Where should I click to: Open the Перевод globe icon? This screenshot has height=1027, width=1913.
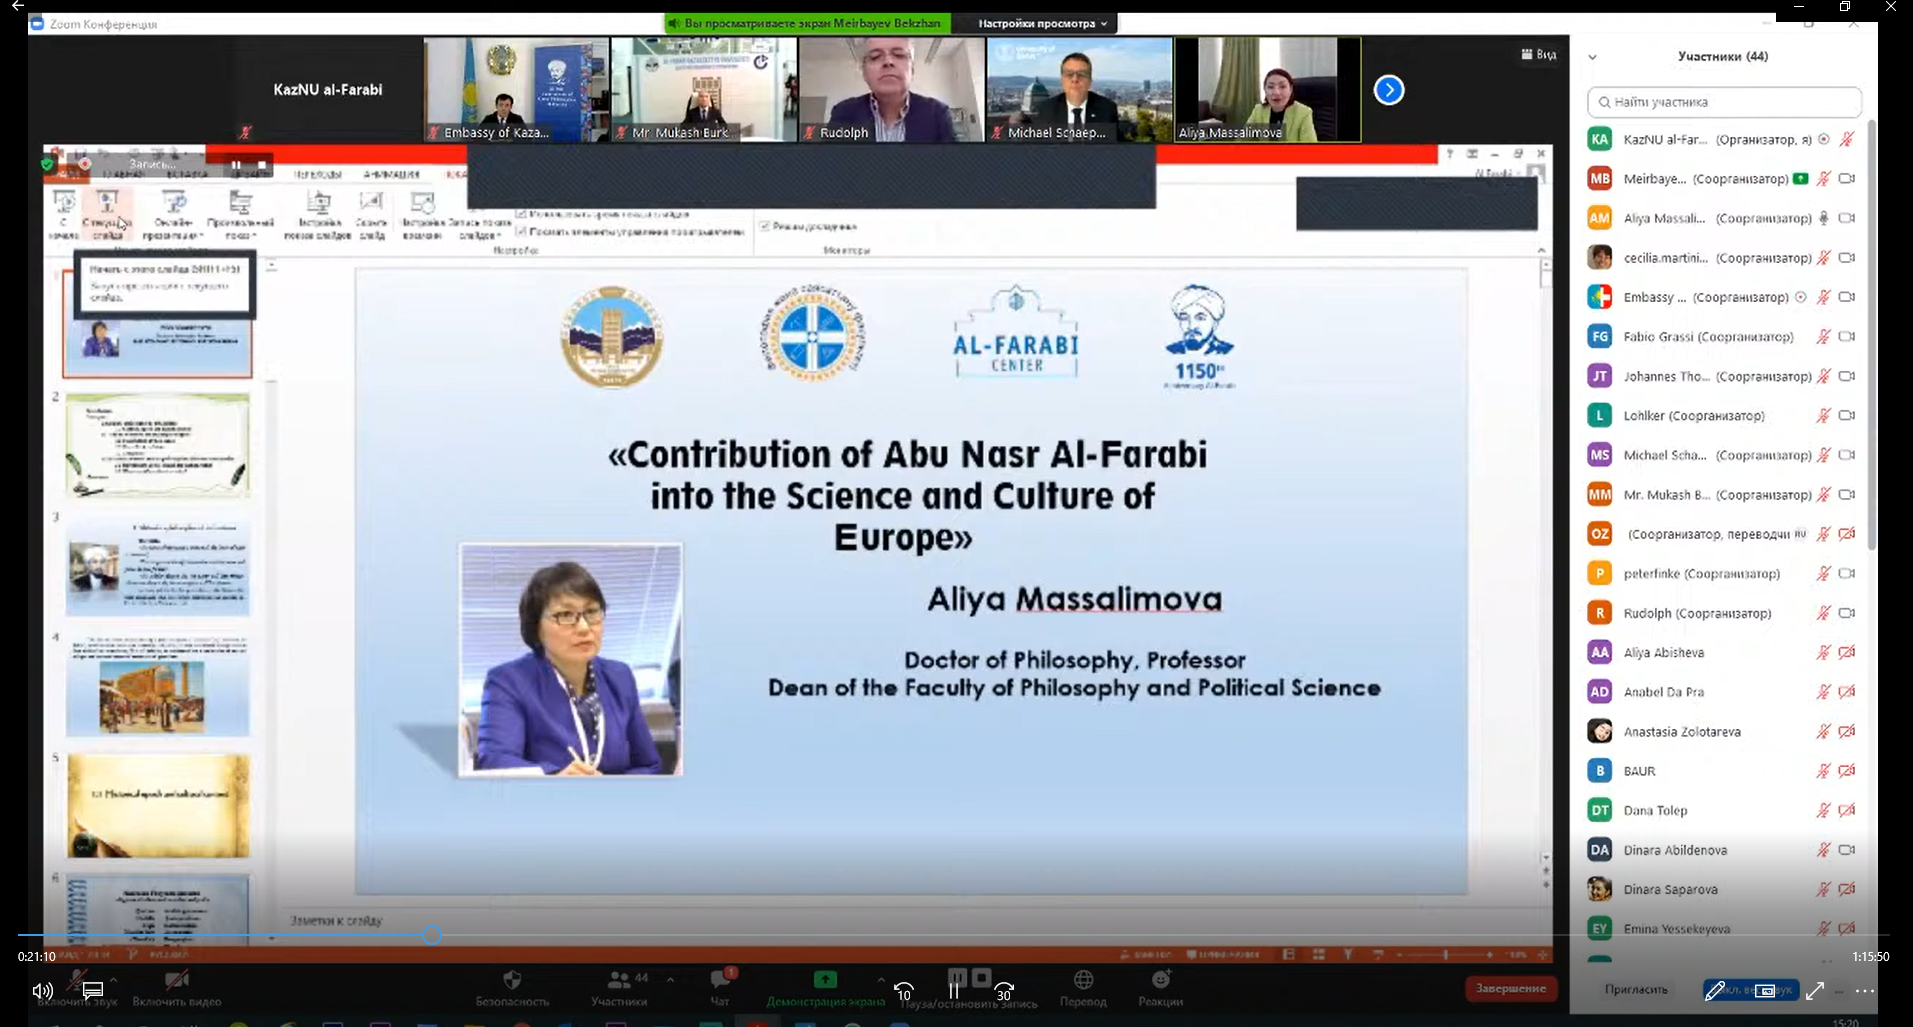point(1083,979)
